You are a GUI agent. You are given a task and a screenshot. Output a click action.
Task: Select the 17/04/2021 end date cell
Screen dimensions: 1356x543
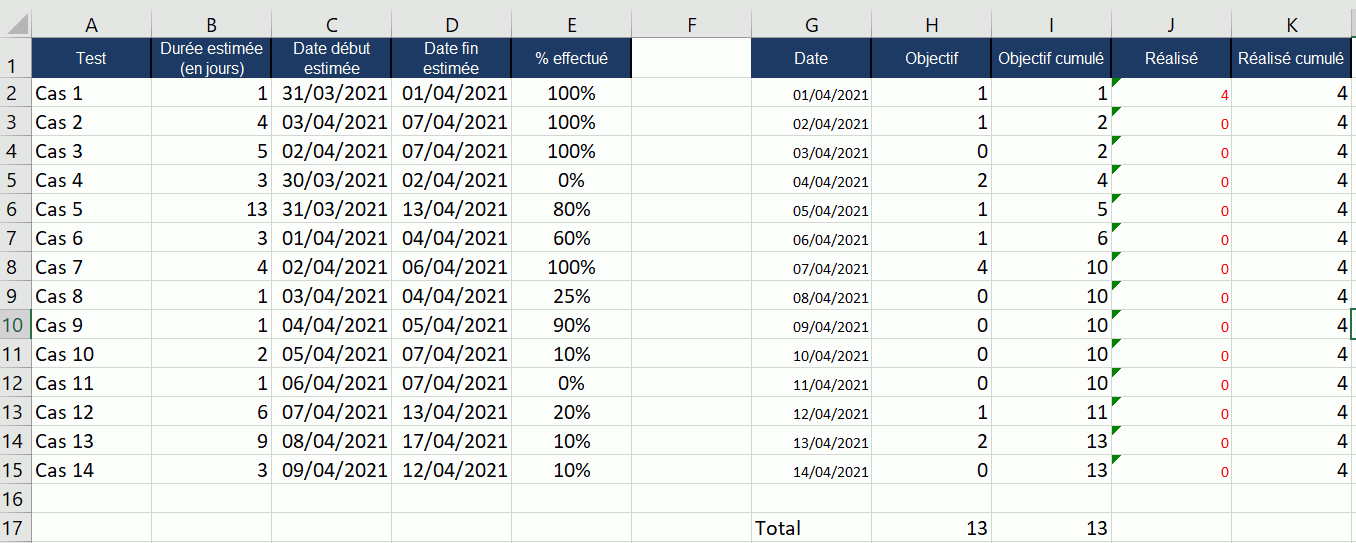coord(451,441)
